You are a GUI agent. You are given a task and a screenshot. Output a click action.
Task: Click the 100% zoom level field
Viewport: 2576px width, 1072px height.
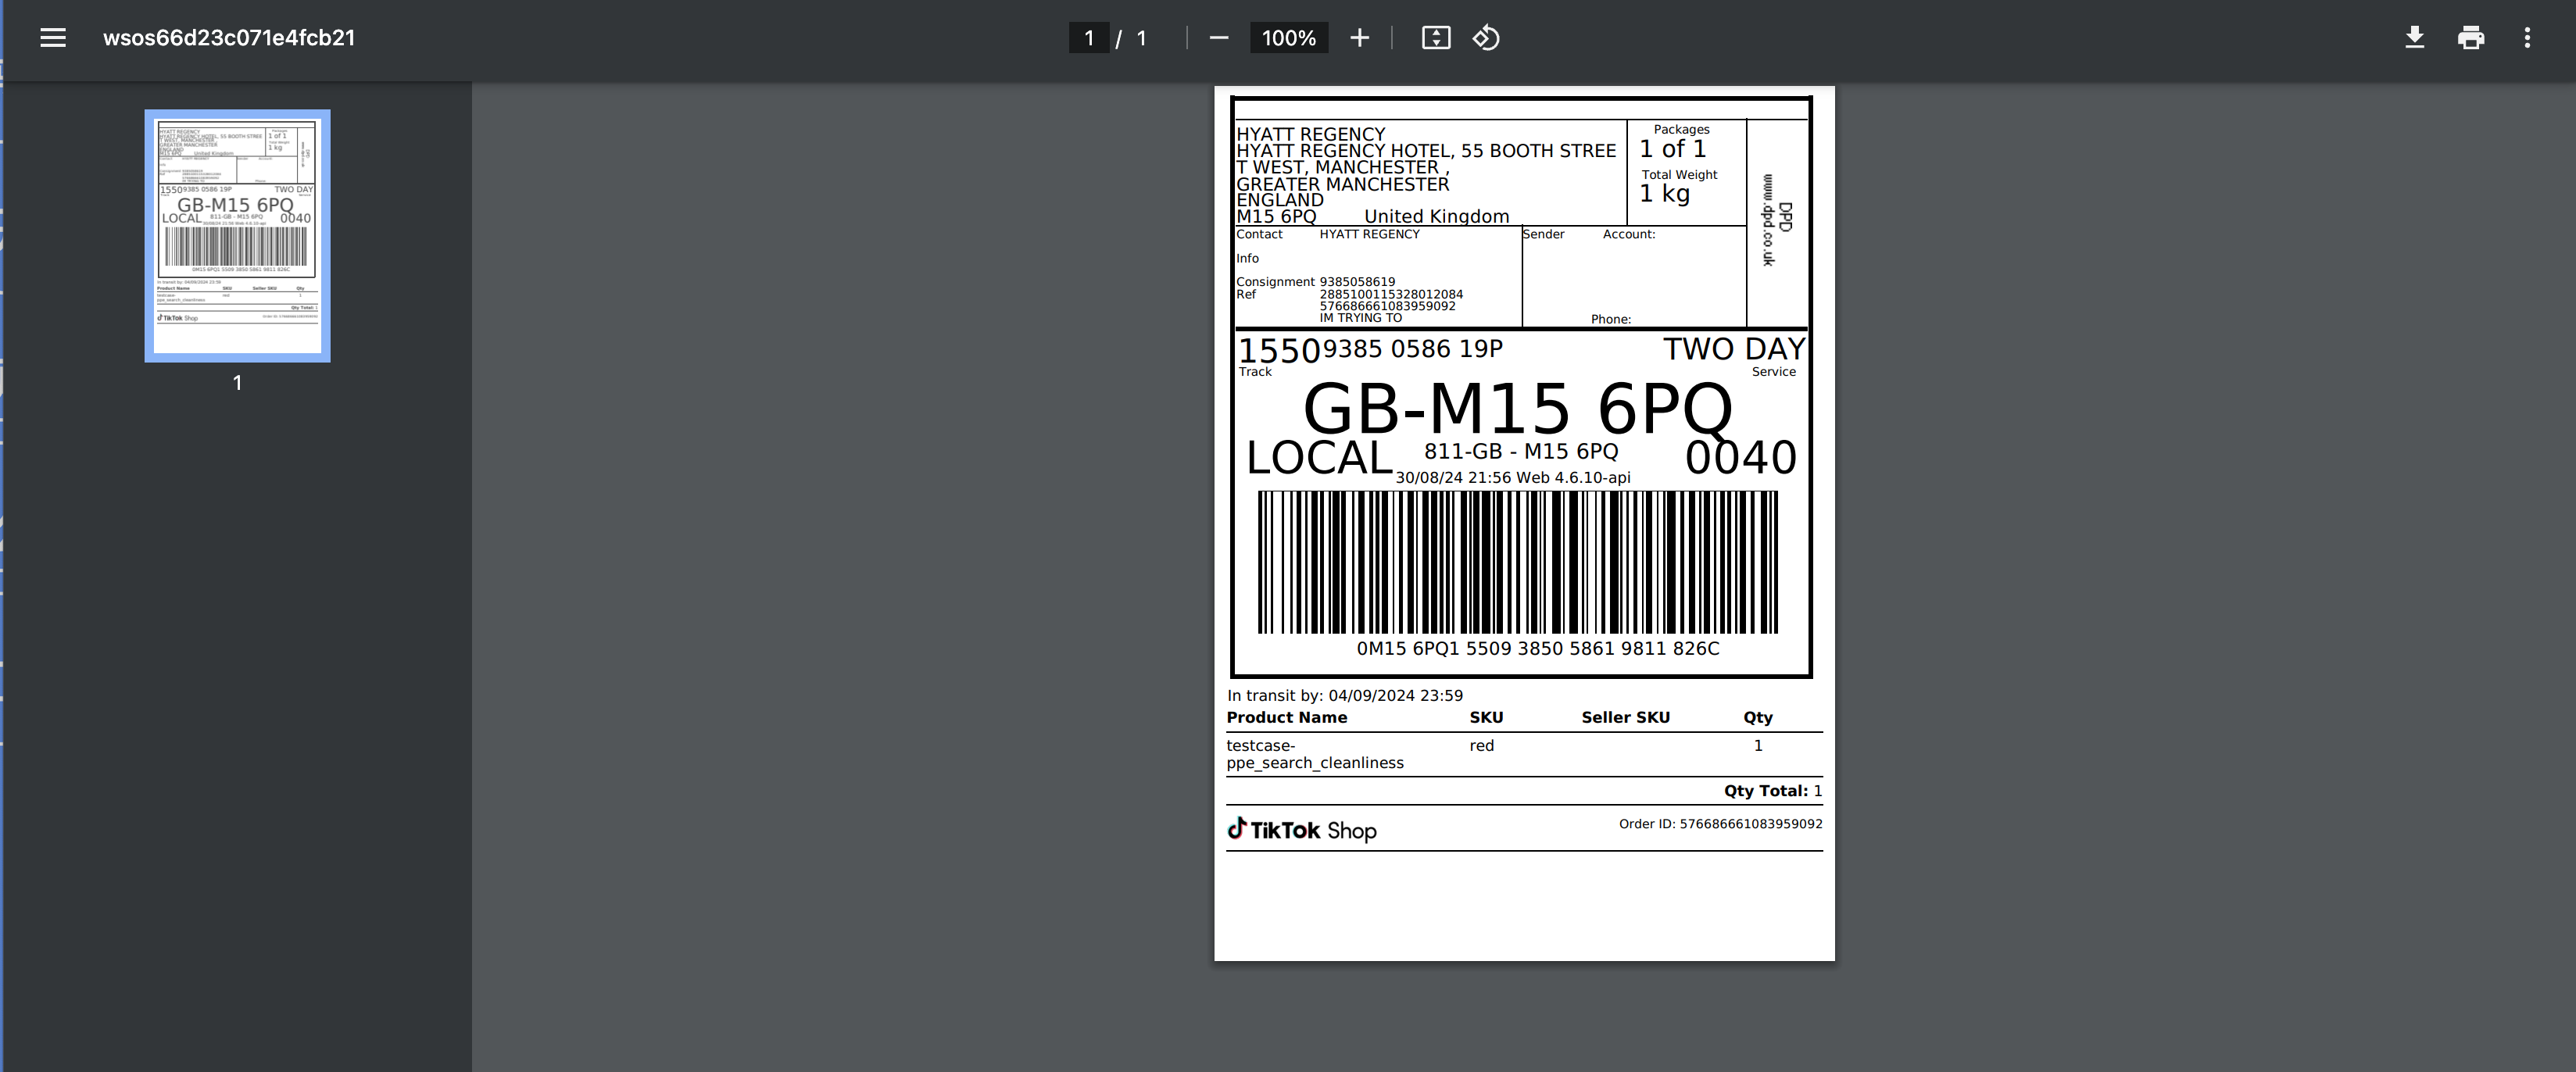pos(1288,38)
